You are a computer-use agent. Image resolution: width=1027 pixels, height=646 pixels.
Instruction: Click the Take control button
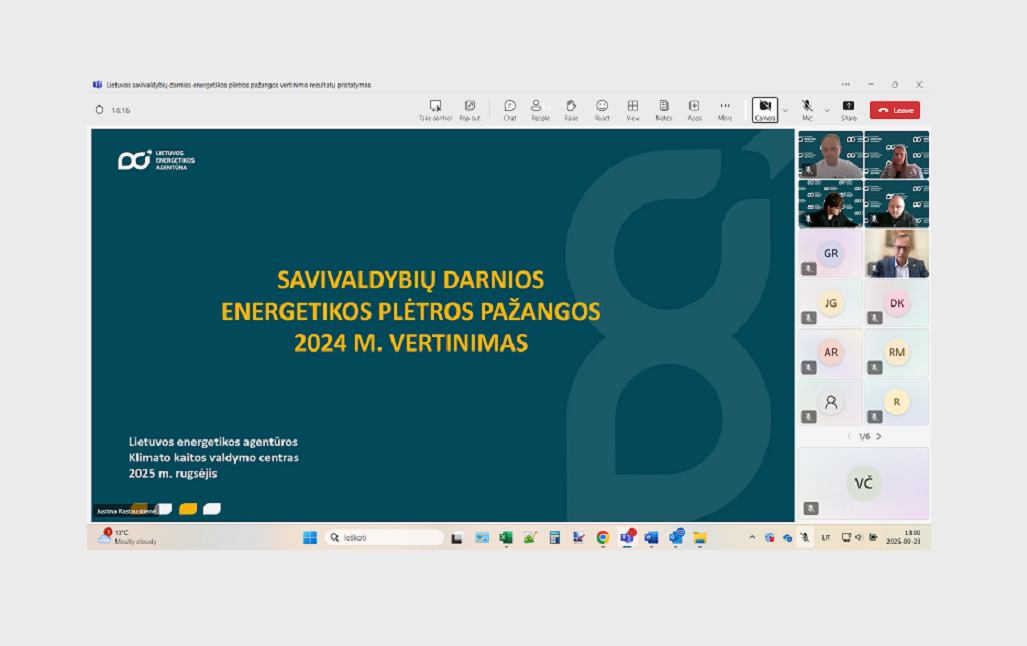(436, 110)
